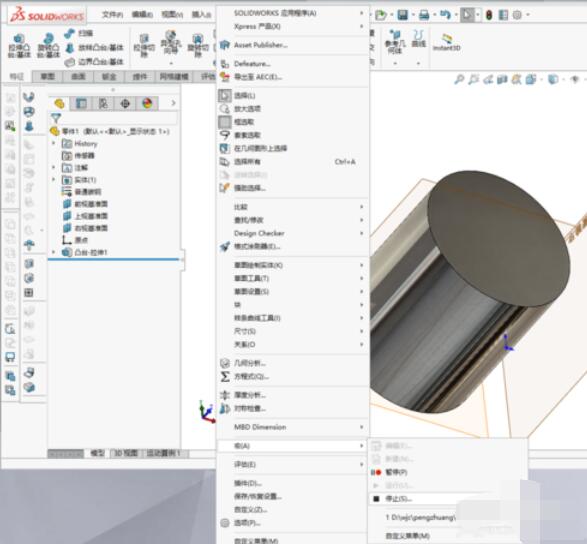Click the filter funnel icon in feature tree
The height and width of the screenshot is (544, 587).
click(x=56, y=118)
